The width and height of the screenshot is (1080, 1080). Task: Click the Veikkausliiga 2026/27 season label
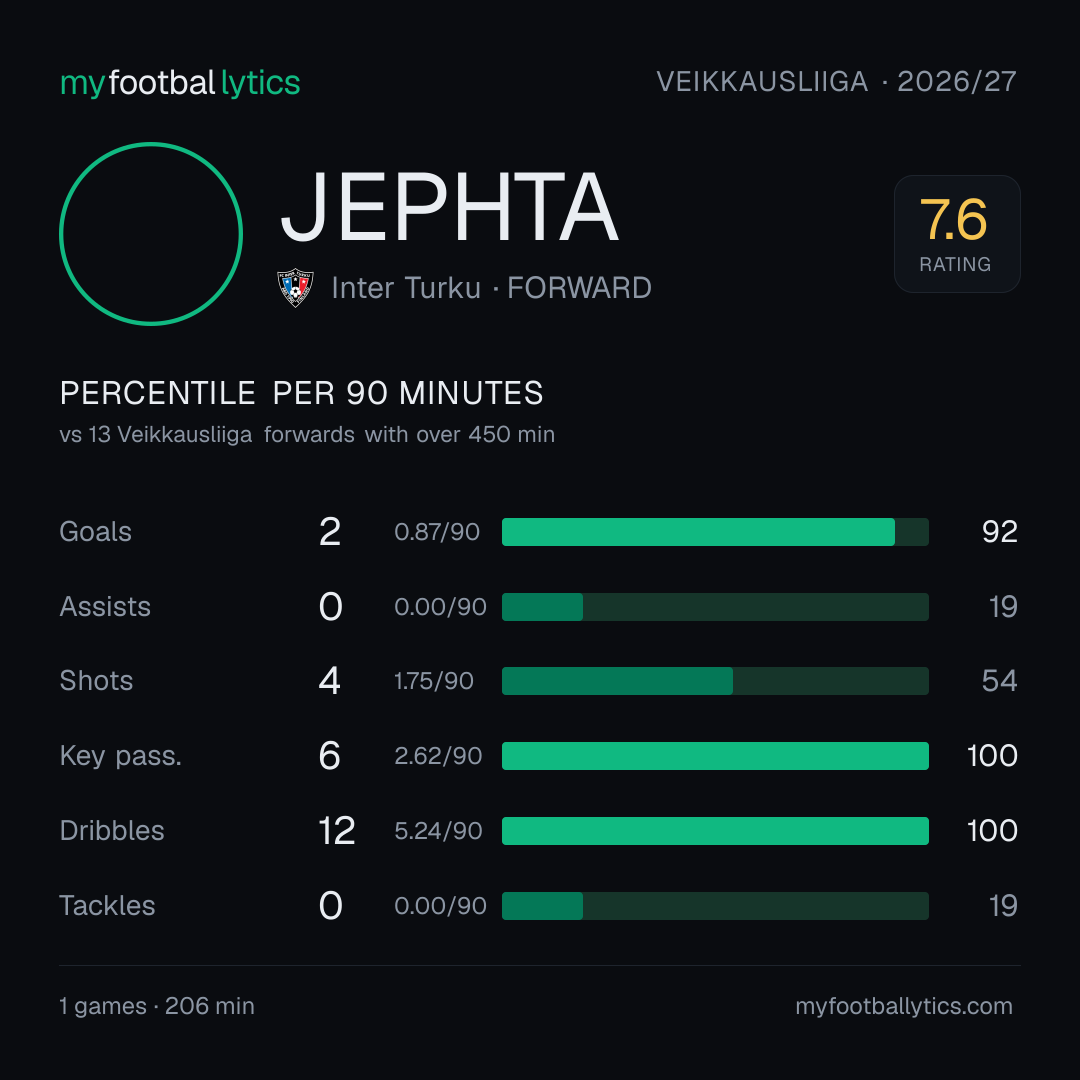pyautogui.click(x=836, y=82)
